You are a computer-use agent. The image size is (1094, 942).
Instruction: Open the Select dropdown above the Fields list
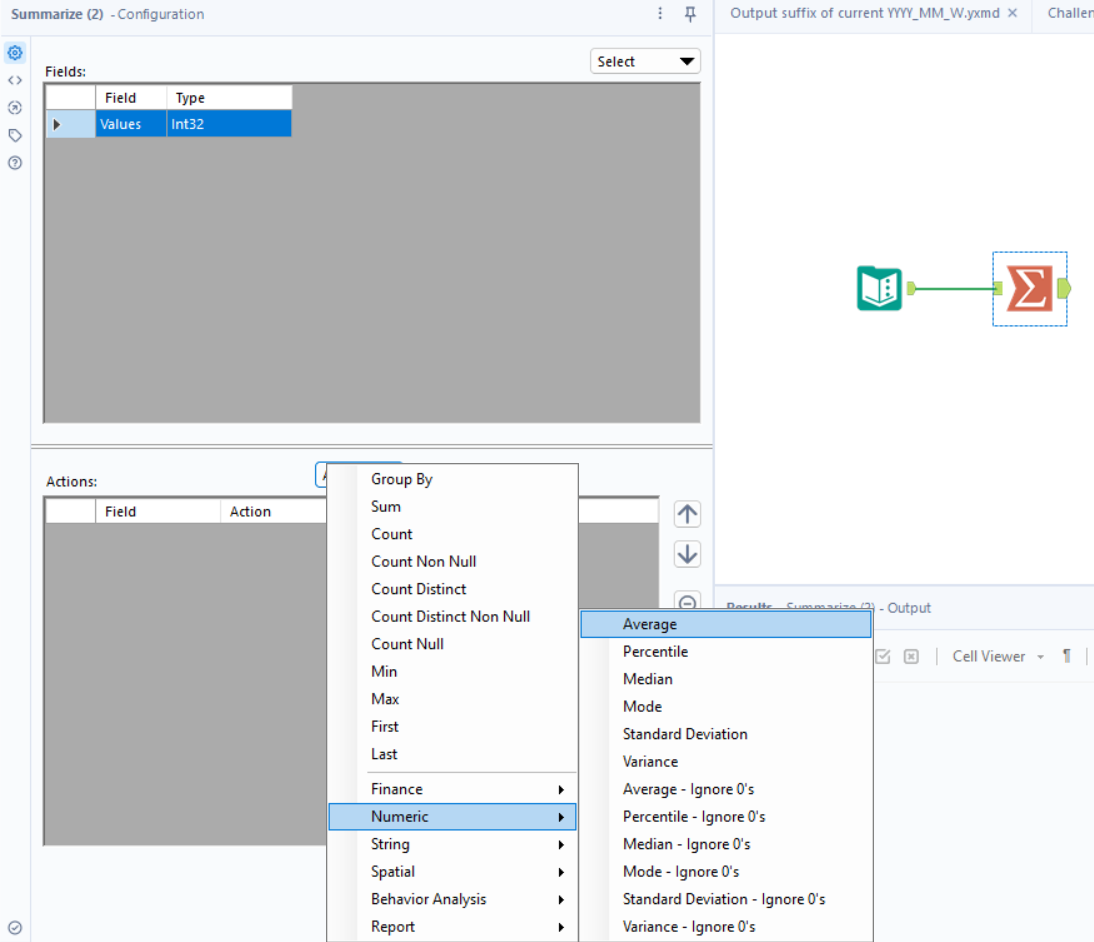pos(644,61)
